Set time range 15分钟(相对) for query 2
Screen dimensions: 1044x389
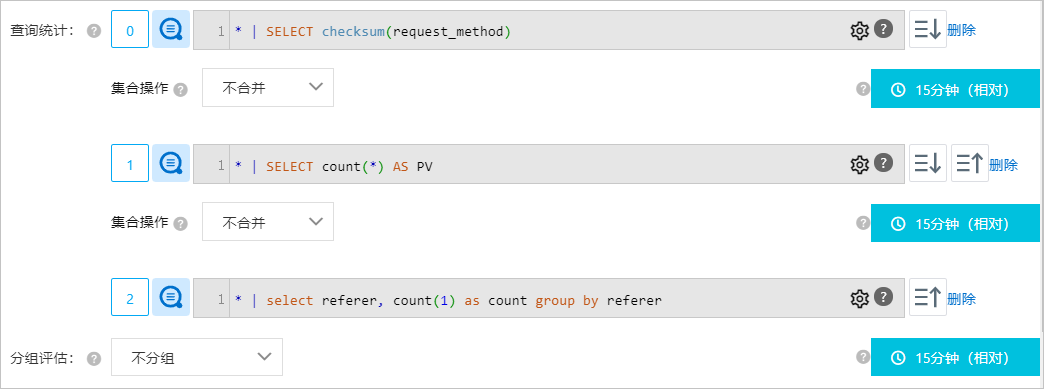click(955, 358)
